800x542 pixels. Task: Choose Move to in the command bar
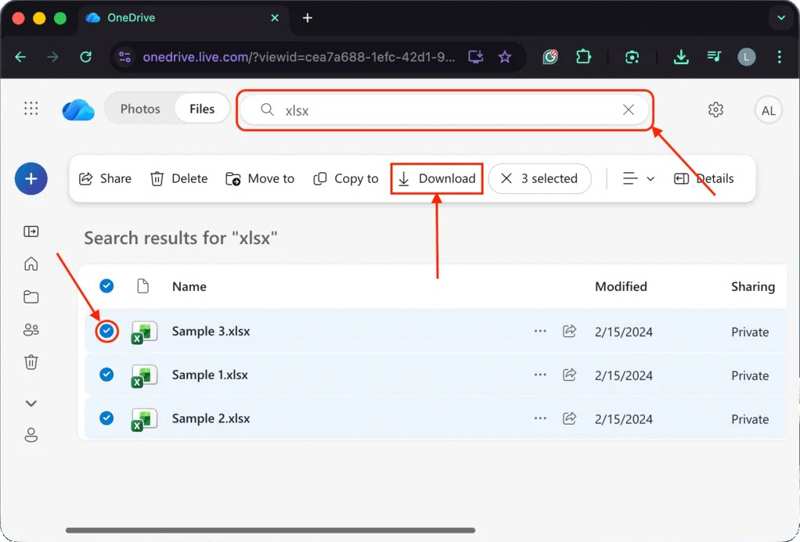click(x=260, y=179)
